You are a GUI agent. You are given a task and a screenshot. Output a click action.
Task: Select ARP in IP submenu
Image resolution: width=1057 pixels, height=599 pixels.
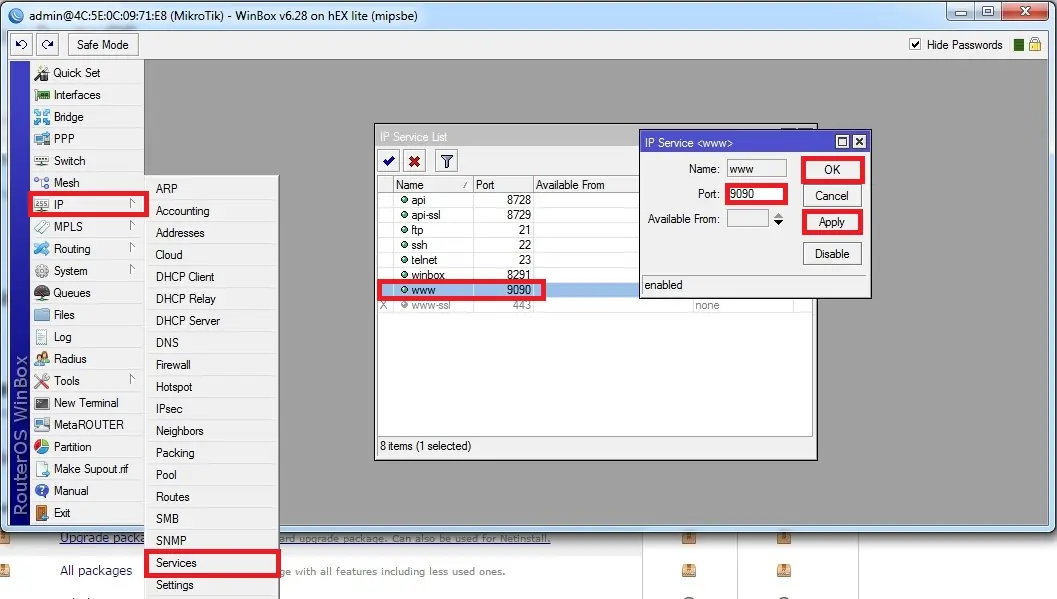tap(212, 189)
